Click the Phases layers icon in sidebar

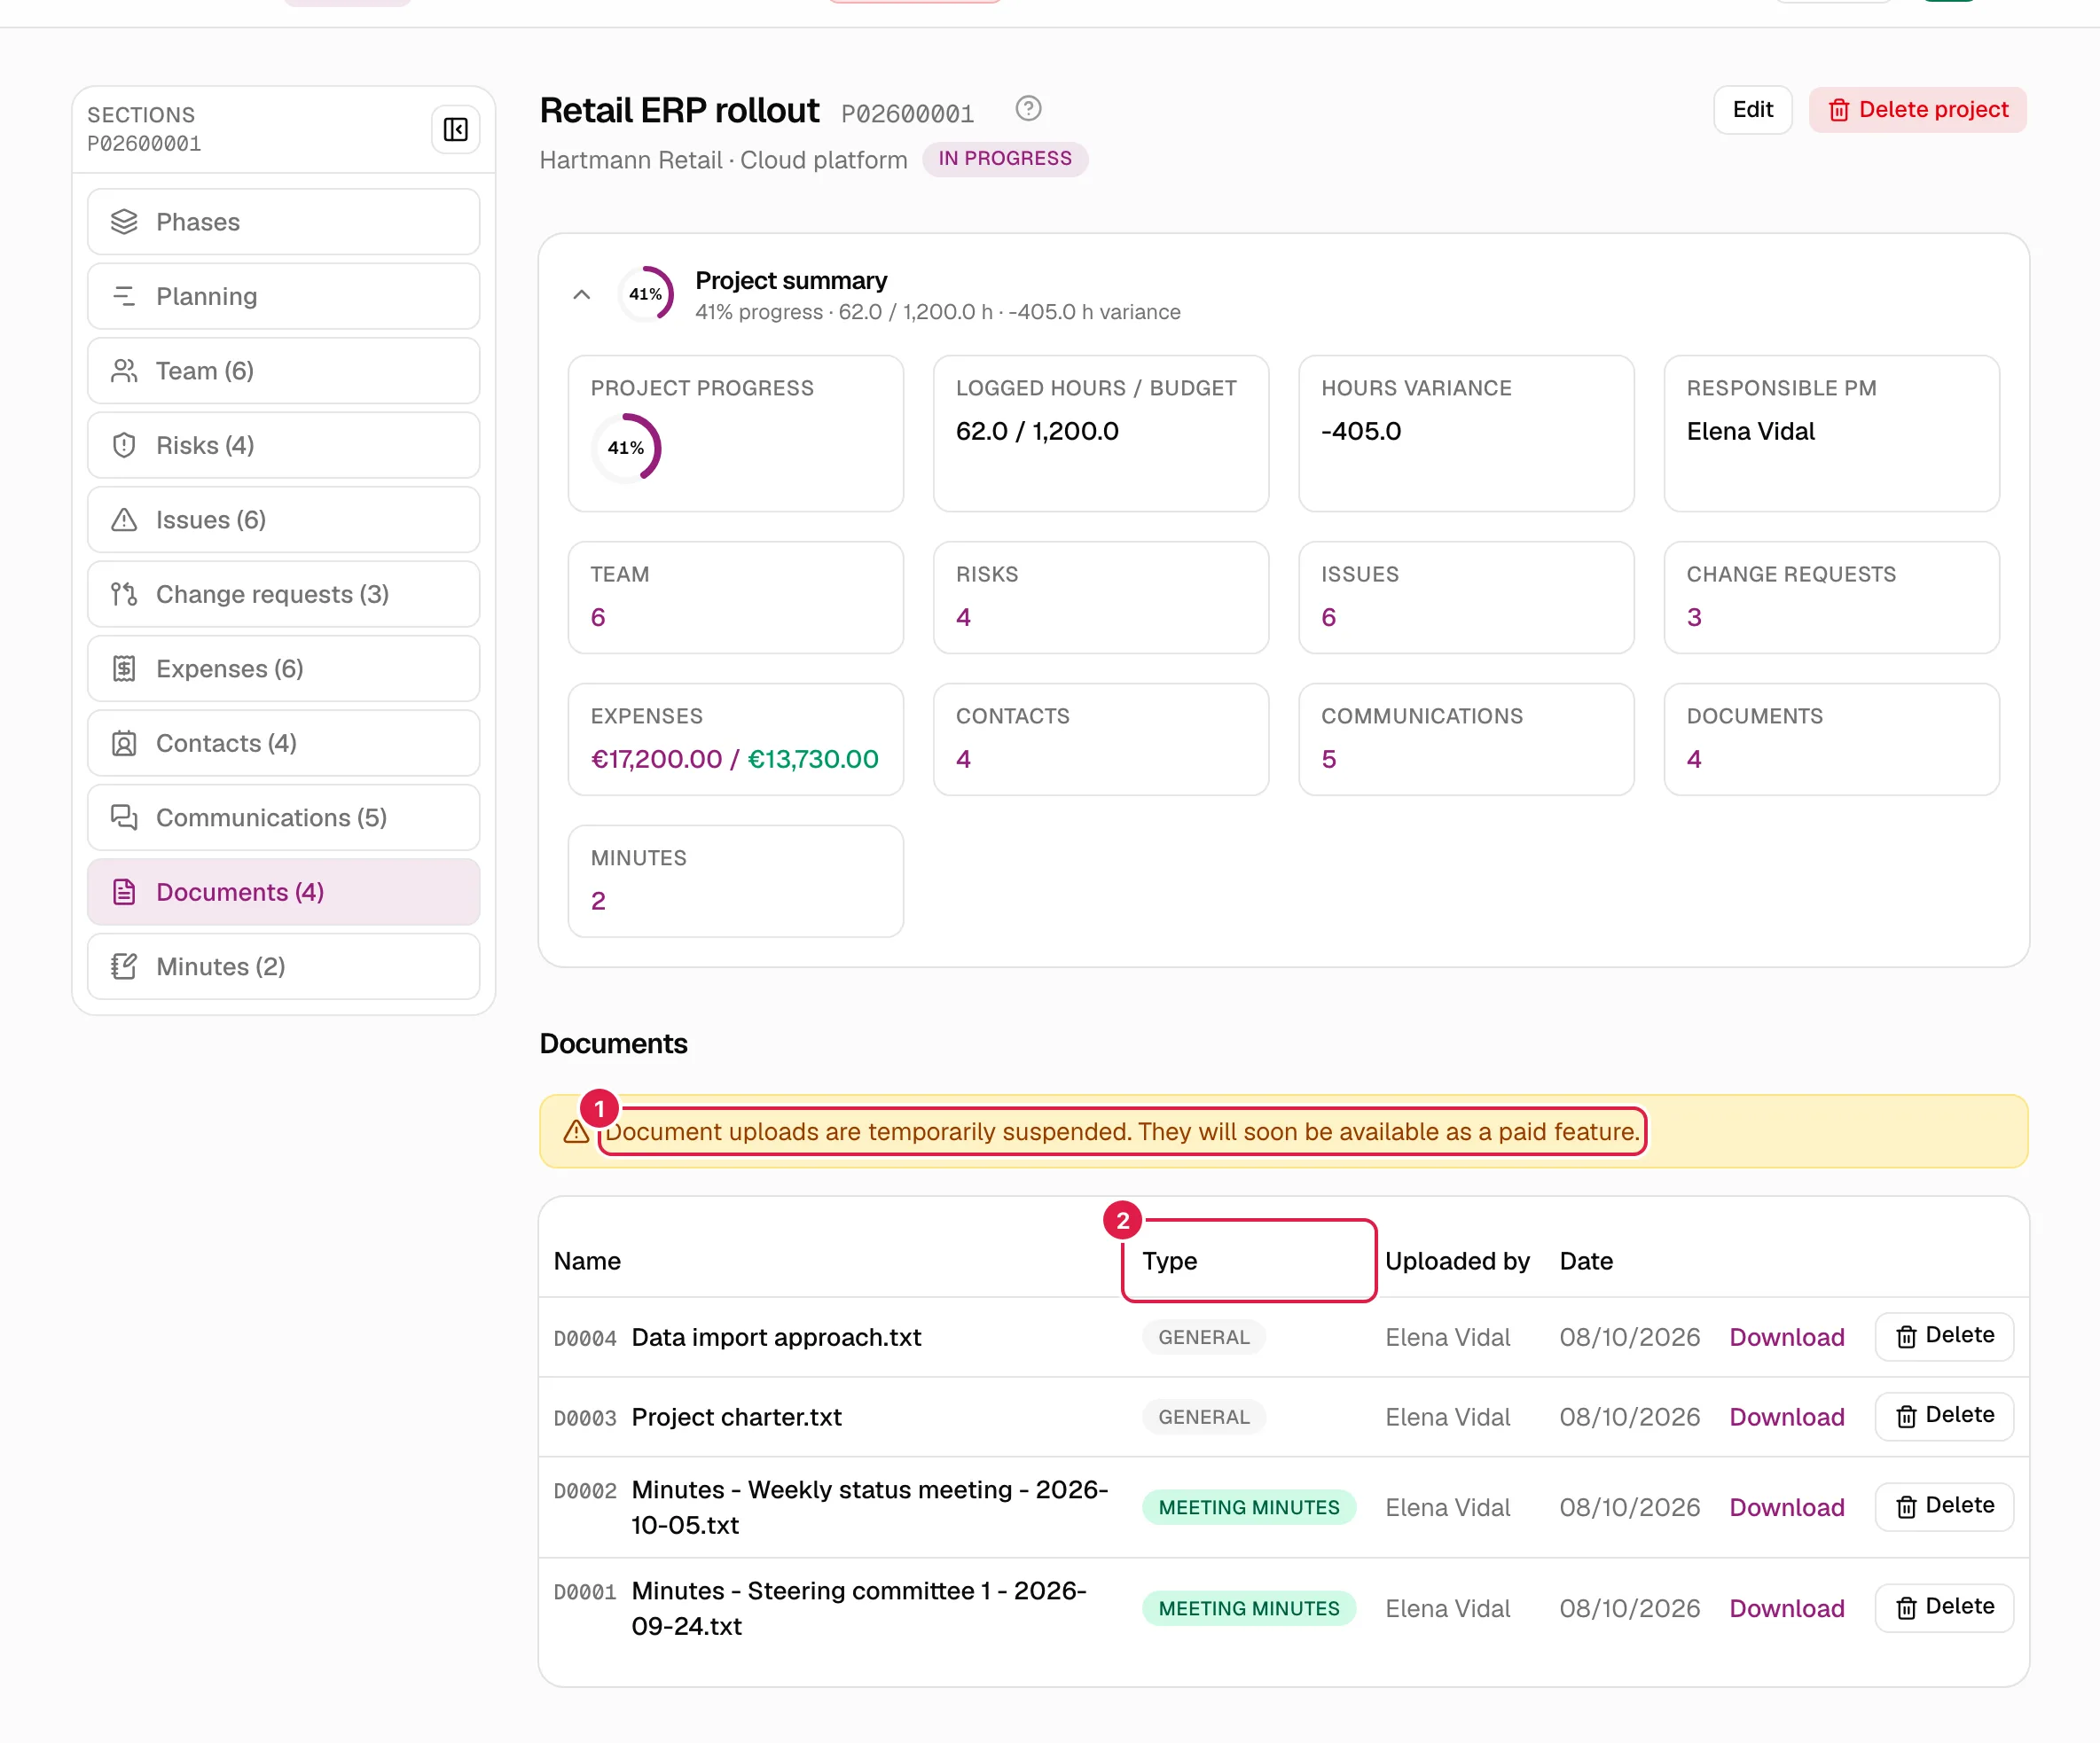(x=124, y=222)
